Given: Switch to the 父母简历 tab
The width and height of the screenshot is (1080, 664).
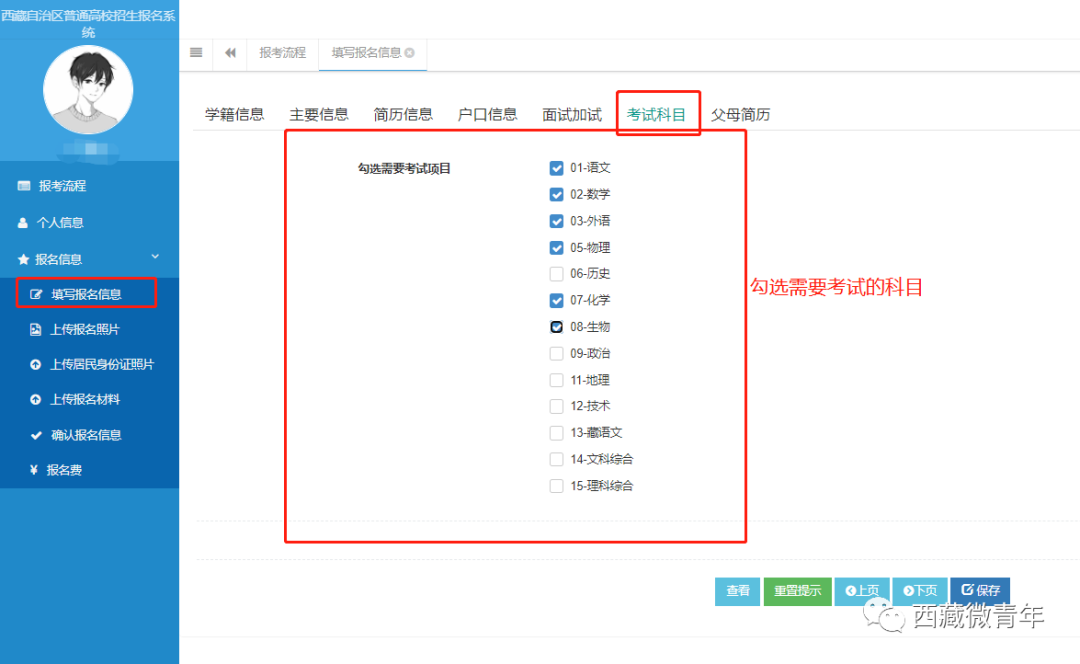Looking at the screenshot, I should click(740, 114).
